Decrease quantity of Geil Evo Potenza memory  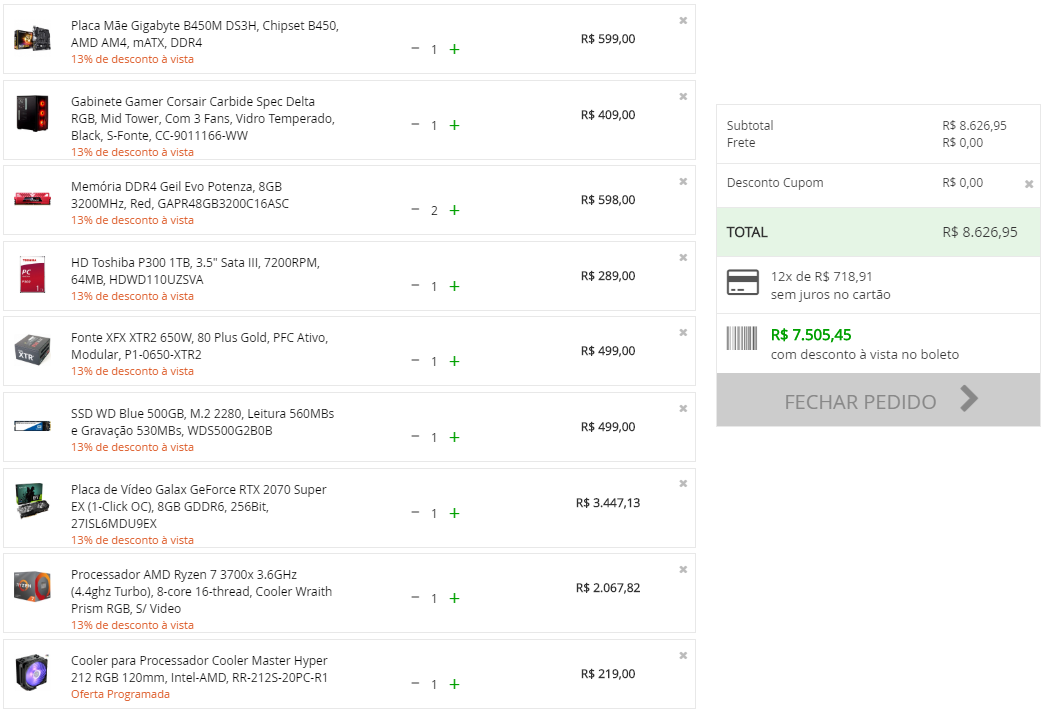[415, 210]
